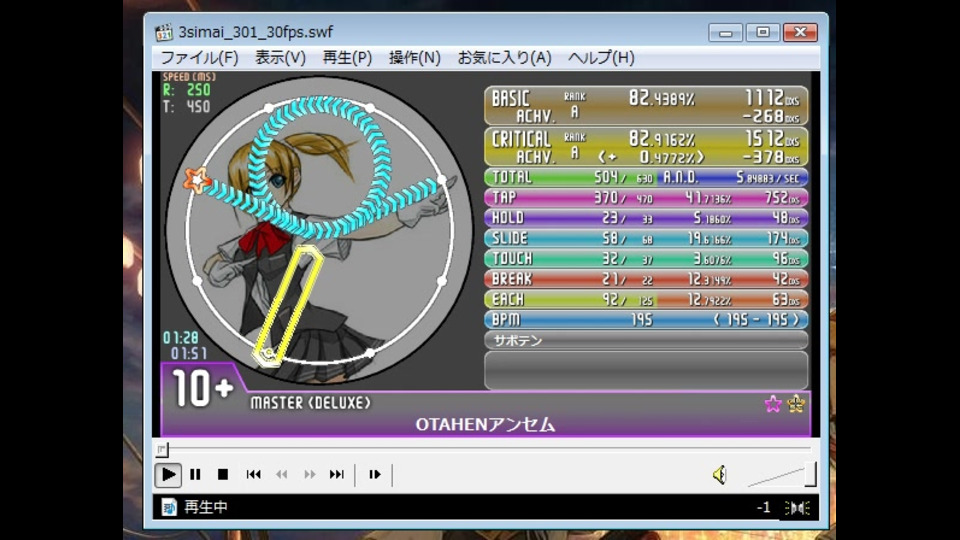This screenshot has height=540, width=960.
Task: Click the サボテン designer name row
Action: (x=646, y=340)
